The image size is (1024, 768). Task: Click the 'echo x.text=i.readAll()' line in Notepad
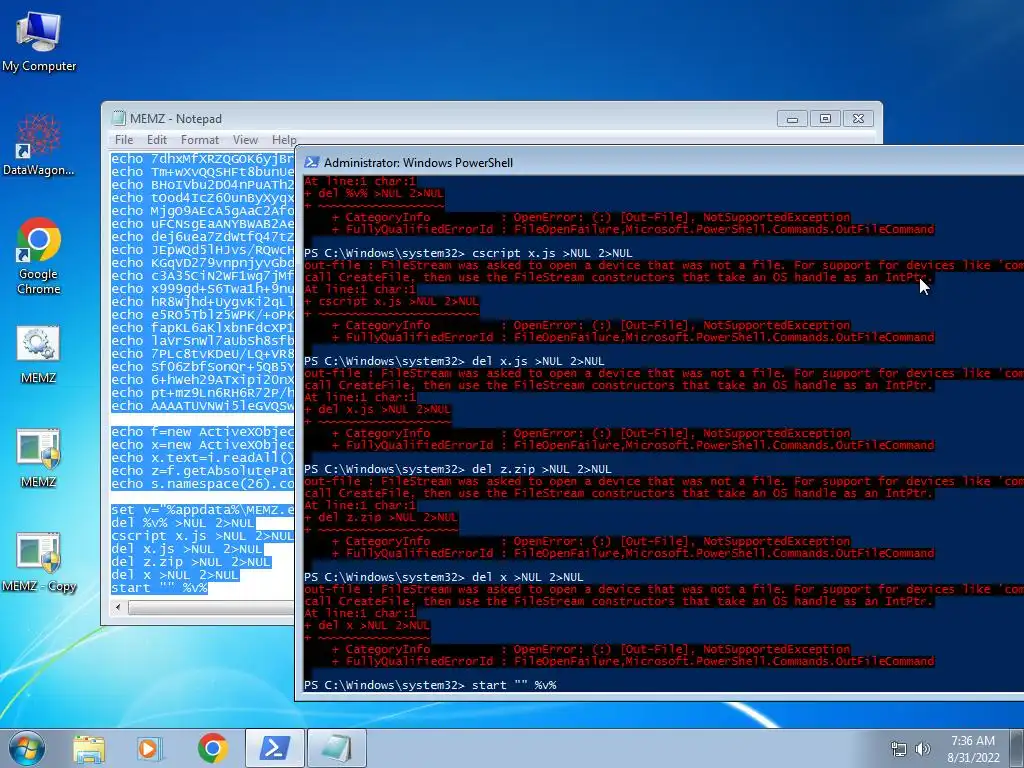(x=202, y=458)
